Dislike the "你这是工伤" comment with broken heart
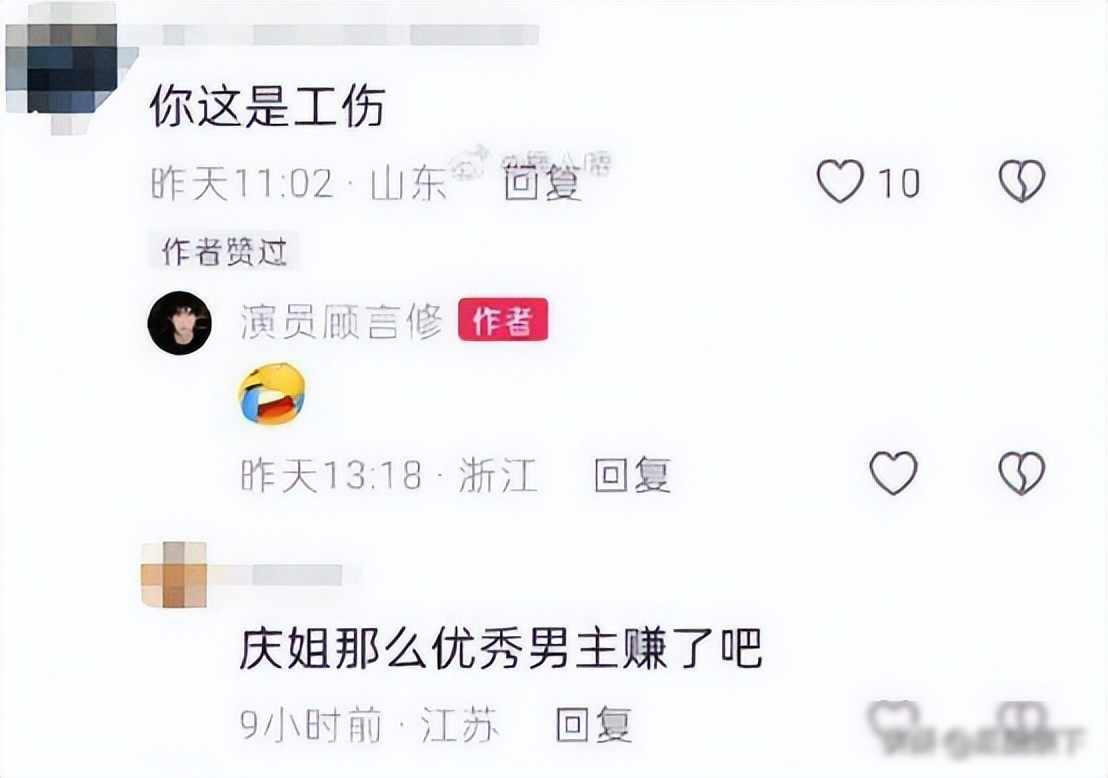1108x778 pixels. point(1022,182)
